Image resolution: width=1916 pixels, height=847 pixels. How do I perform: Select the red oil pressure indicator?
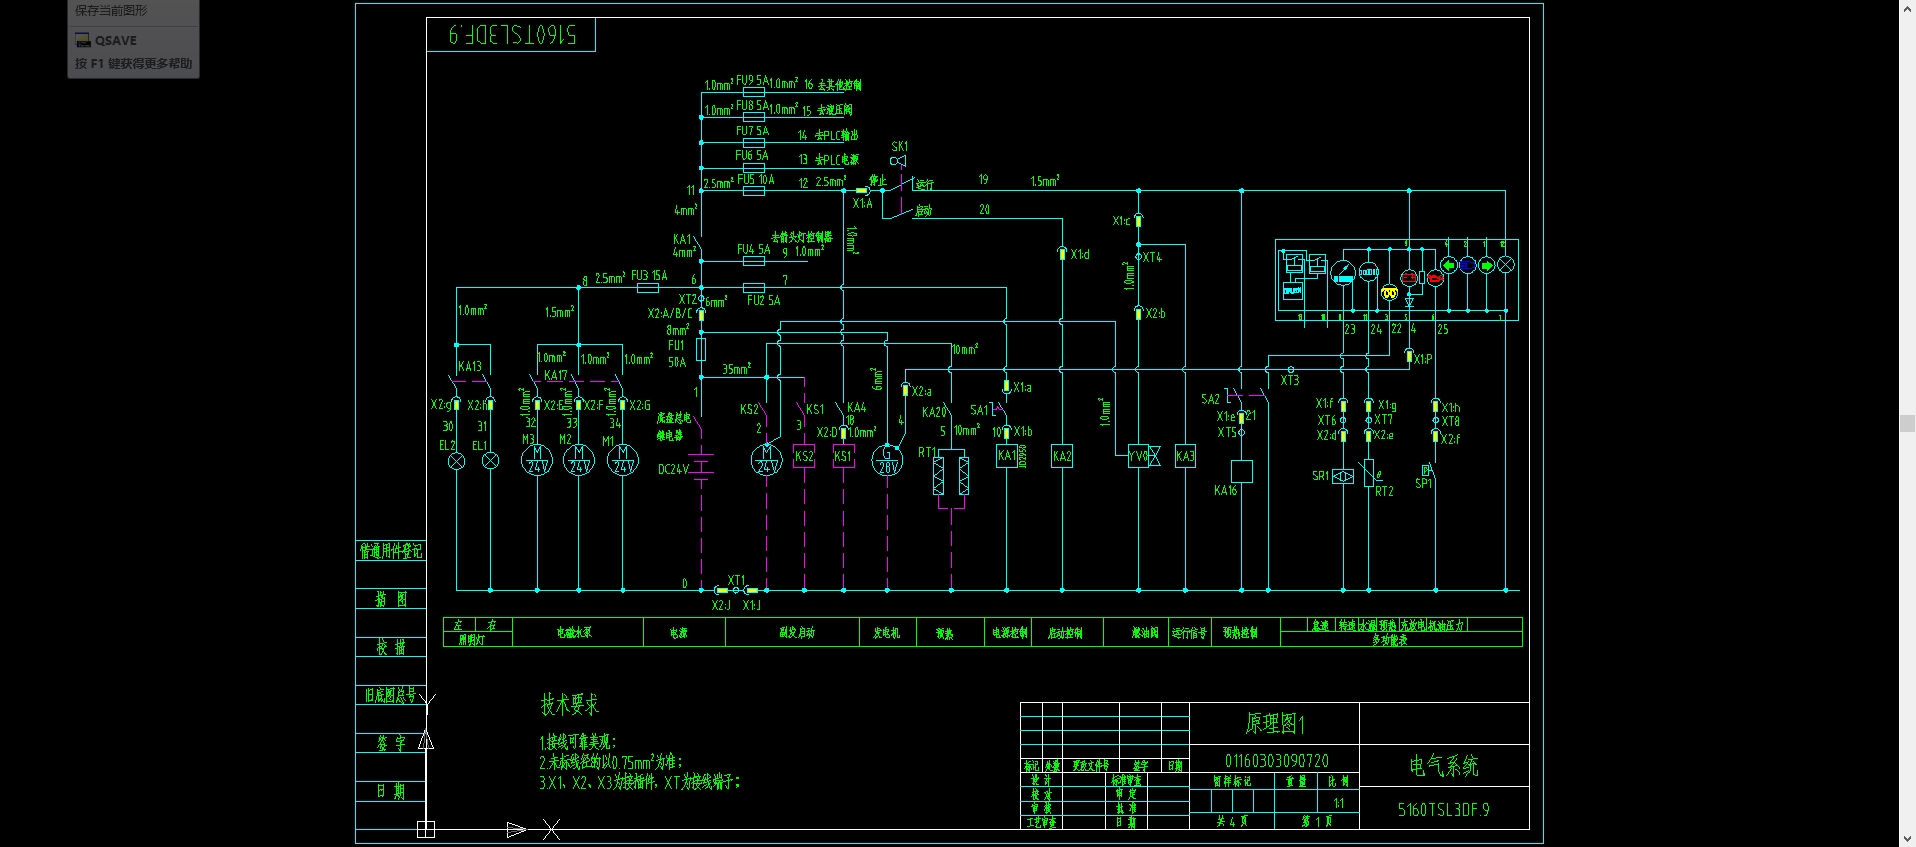(1434, 278)
